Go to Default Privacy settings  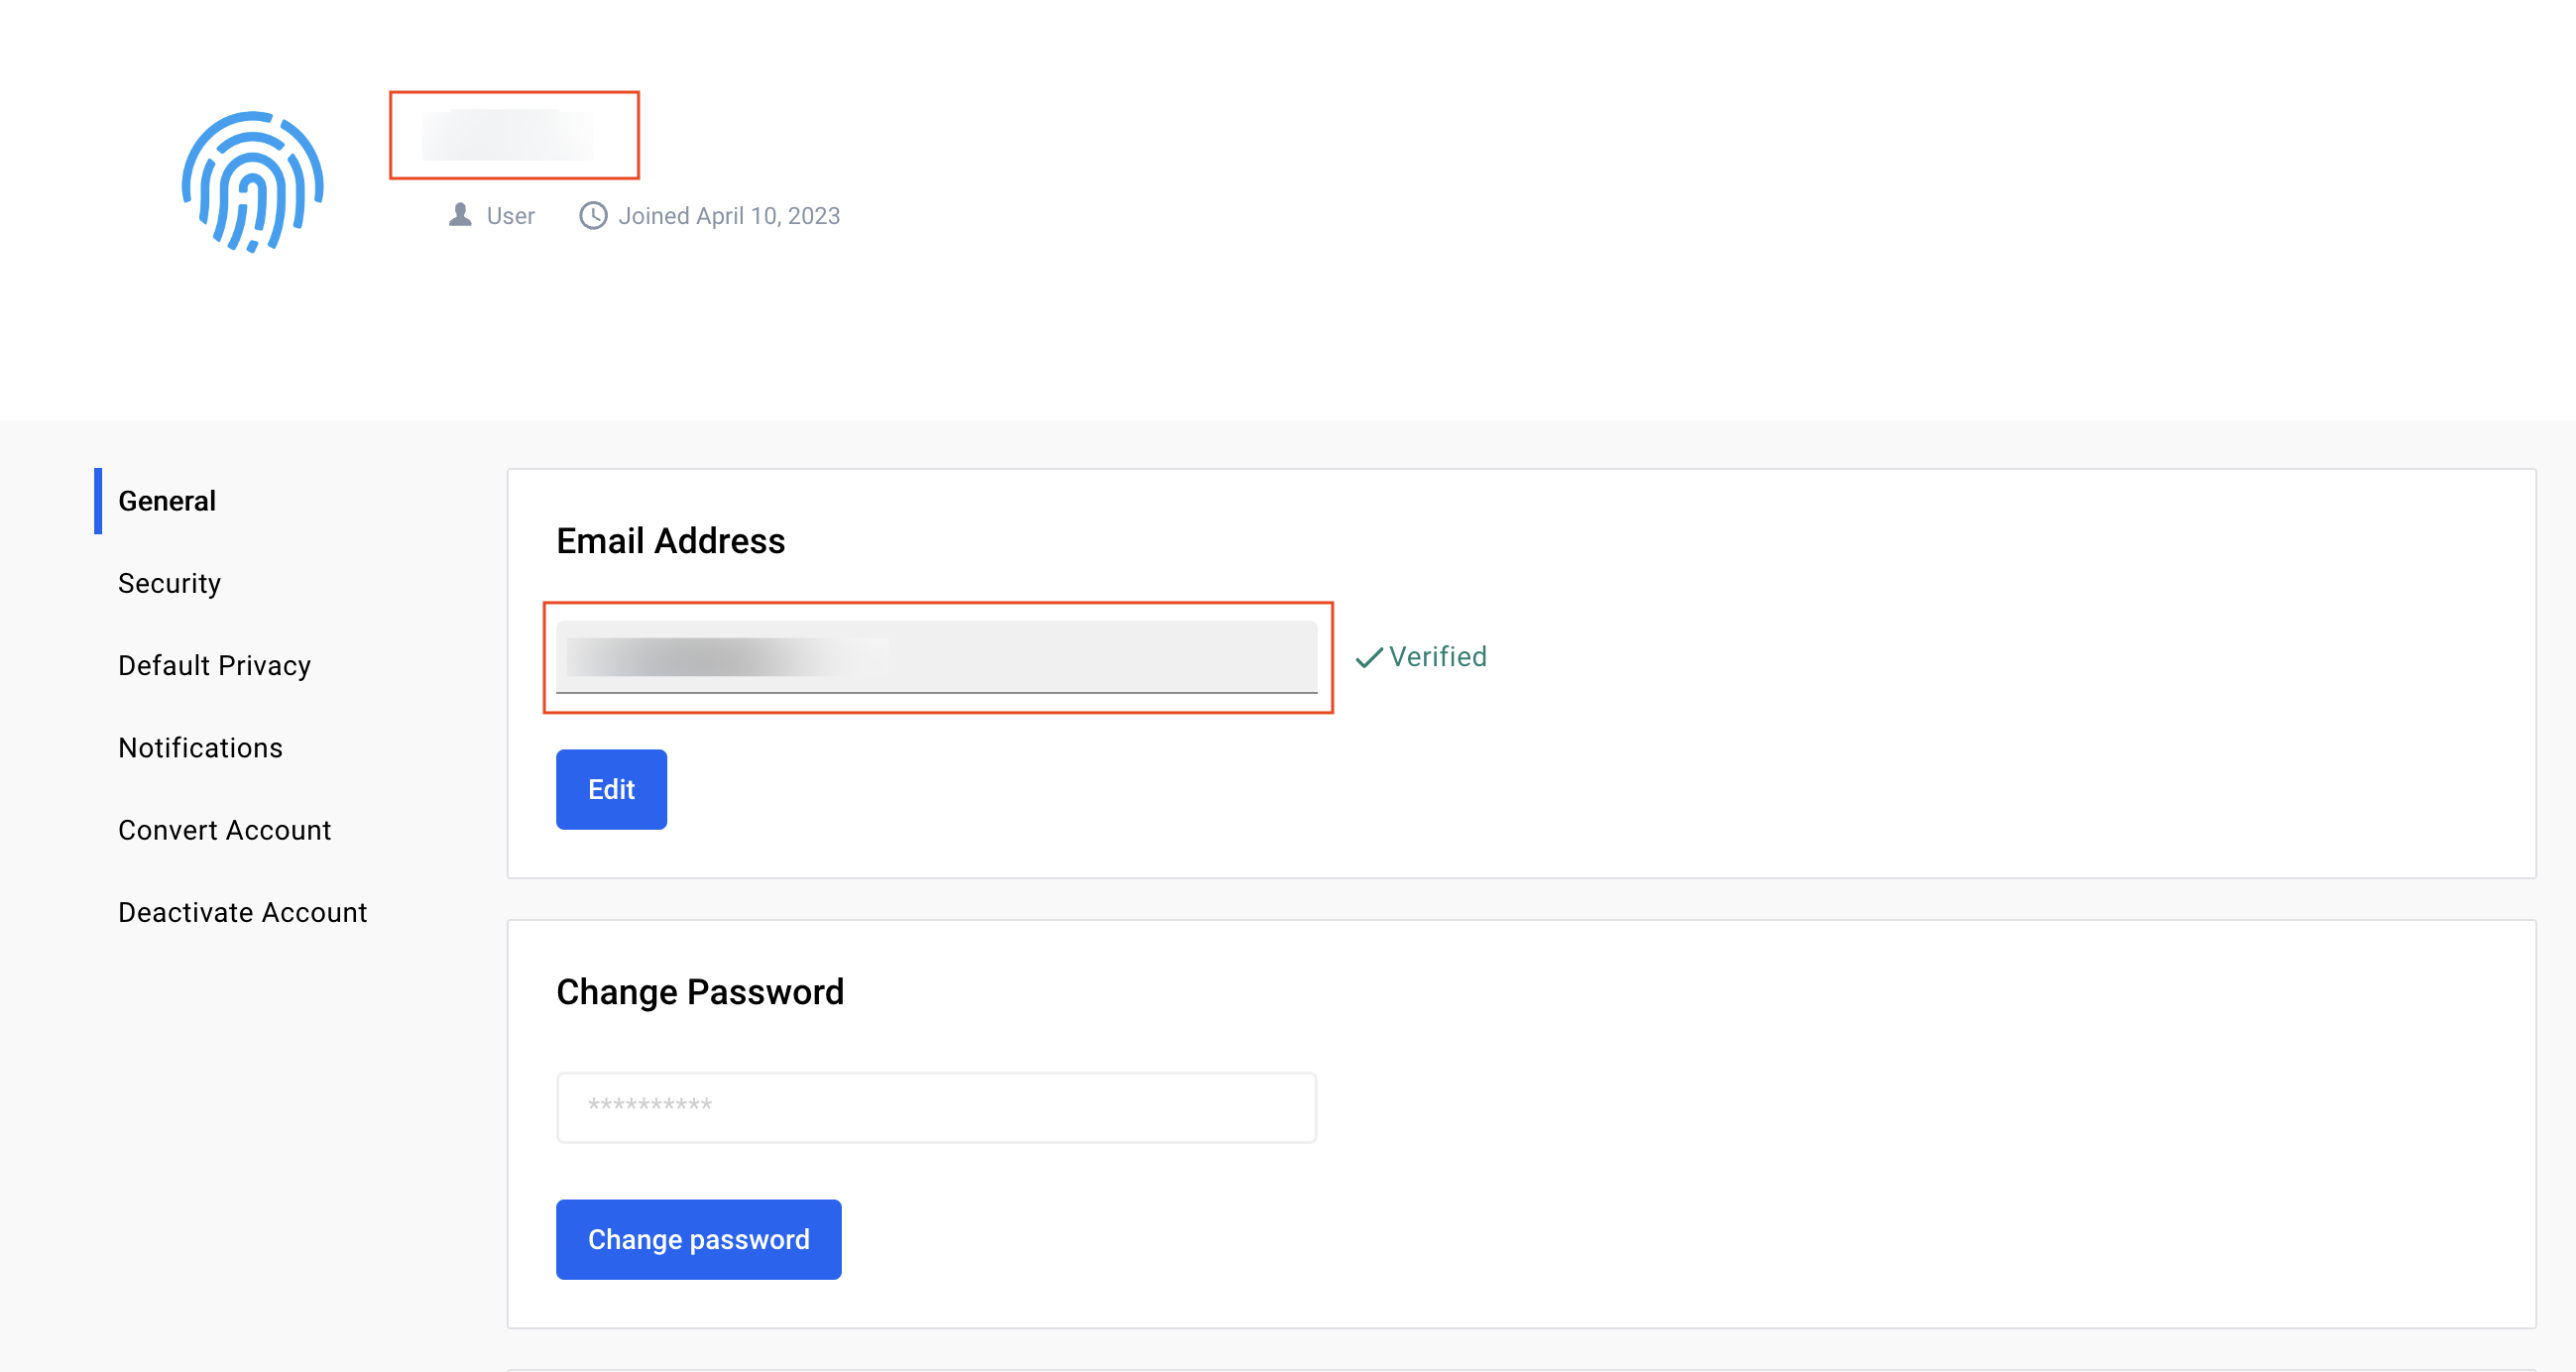(214, 665)
